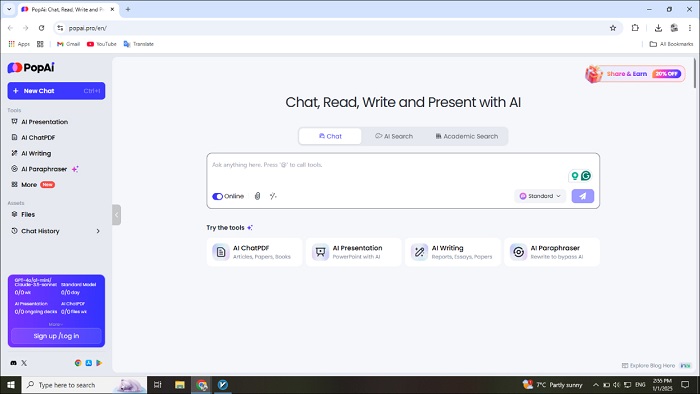Open the Apps bookmark shortcut
700x394 pixels.
coord(19,44)
